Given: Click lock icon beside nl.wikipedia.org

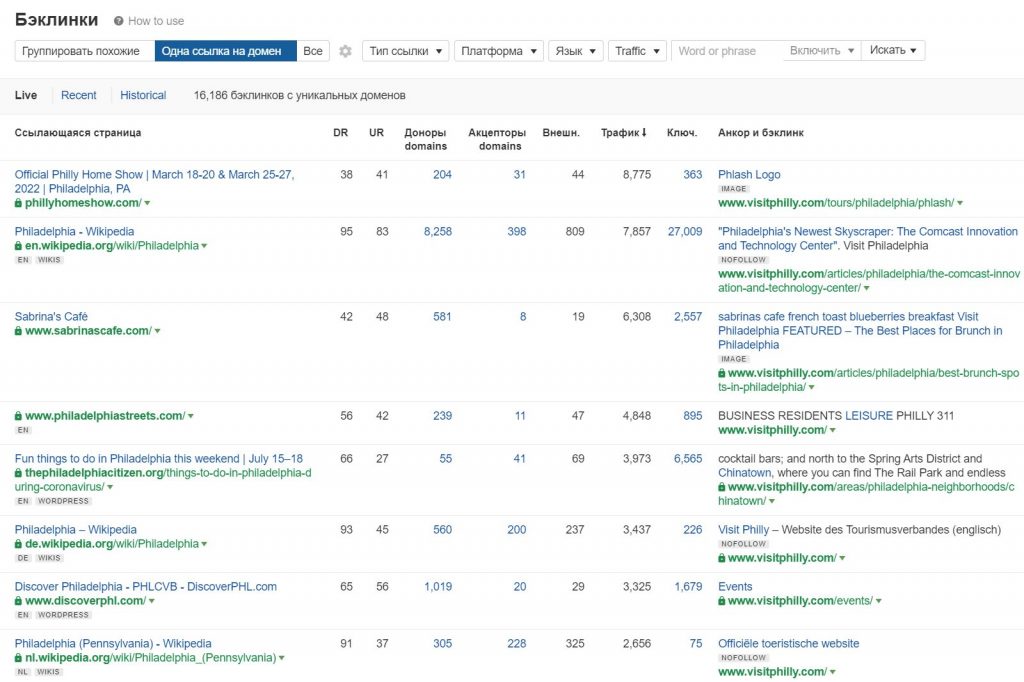Looking at the screenshot, I should pos(18,658).
